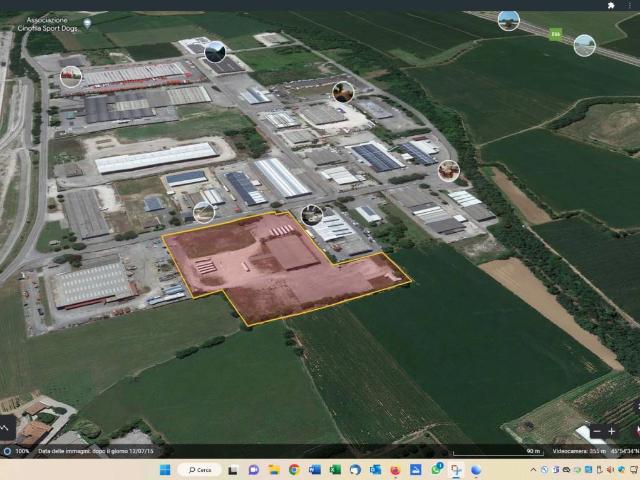Click the browser extensions puzzle icon
This screenshot has width=640, height=480.
tap(611, 5)
